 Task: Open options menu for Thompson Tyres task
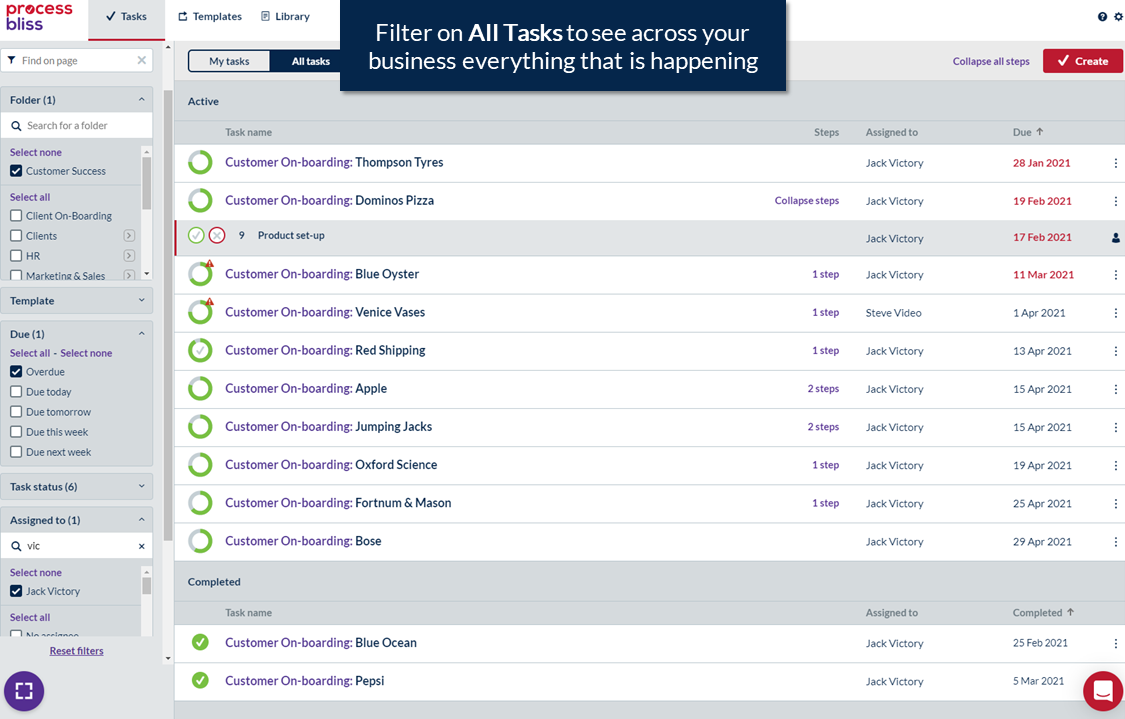pyautogui.click(x=1116, y=163)
